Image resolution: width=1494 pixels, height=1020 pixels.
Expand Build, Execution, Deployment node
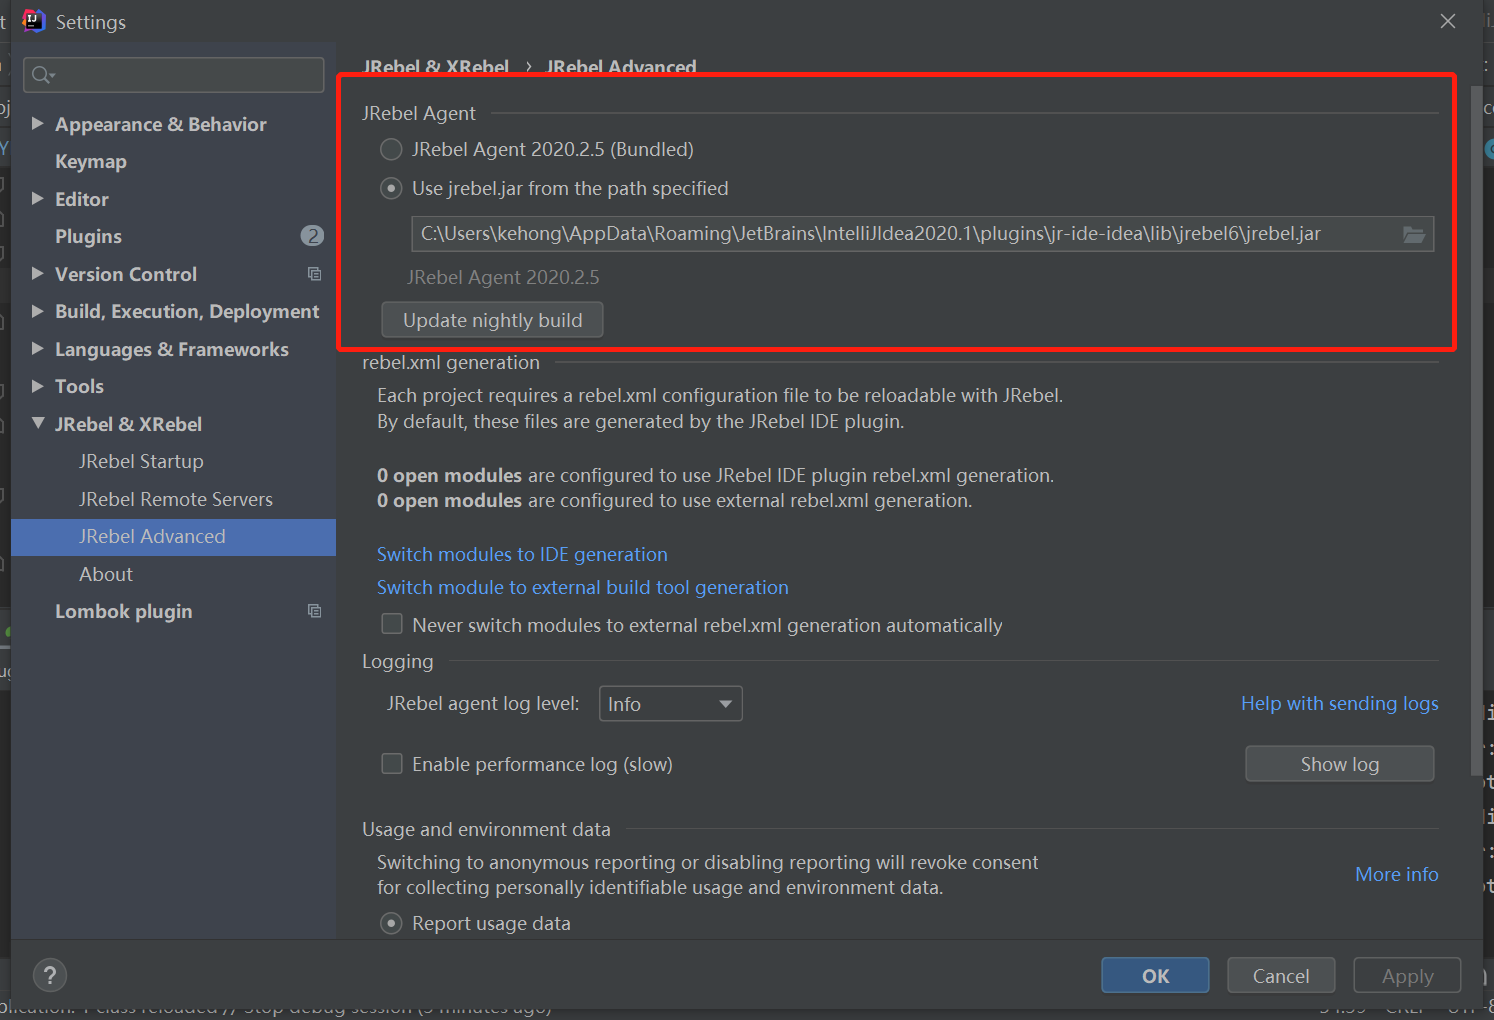tap(37, 311)
